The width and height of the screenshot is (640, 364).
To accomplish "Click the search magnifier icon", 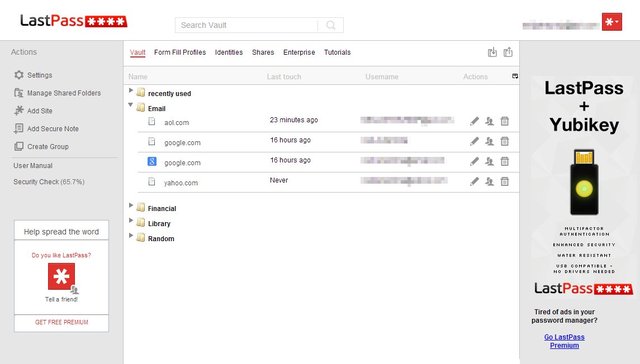I will point(331,25).
